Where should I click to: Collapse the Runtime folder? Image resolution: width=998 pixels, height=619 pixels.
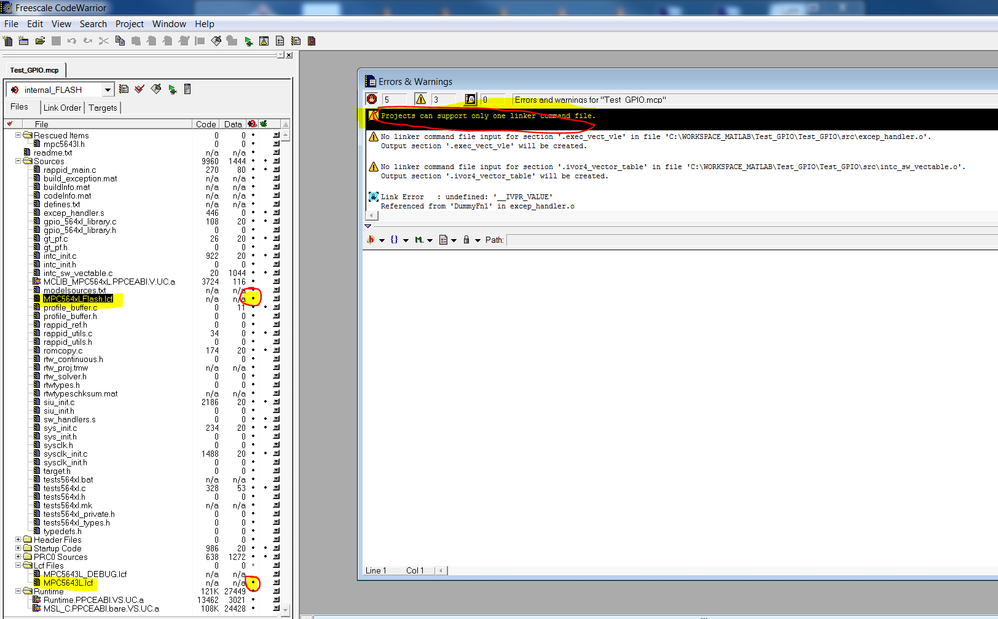click(18, 591)
